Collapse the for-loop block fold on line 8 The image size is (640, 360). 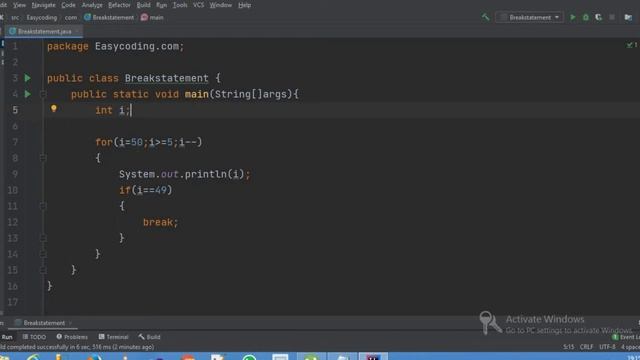click(43, 158)
